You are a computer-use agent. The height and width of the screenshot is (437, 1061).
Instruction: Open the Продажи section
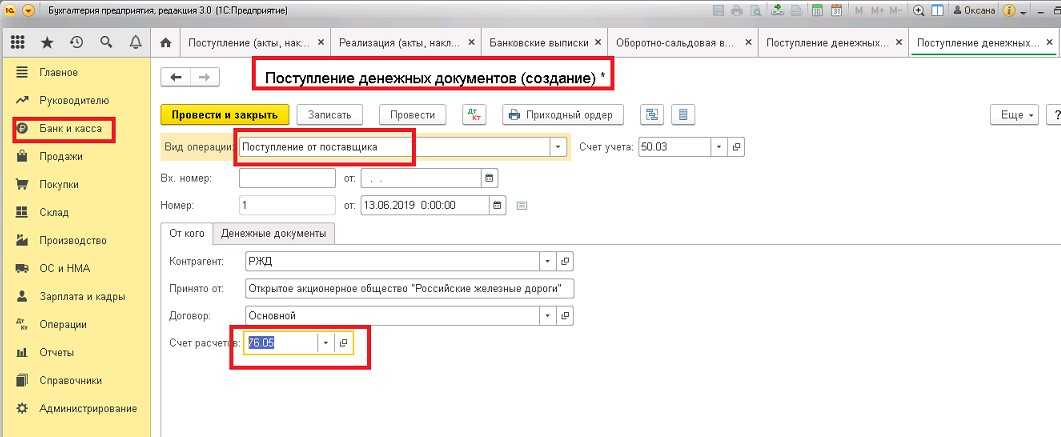click(61, 156)
